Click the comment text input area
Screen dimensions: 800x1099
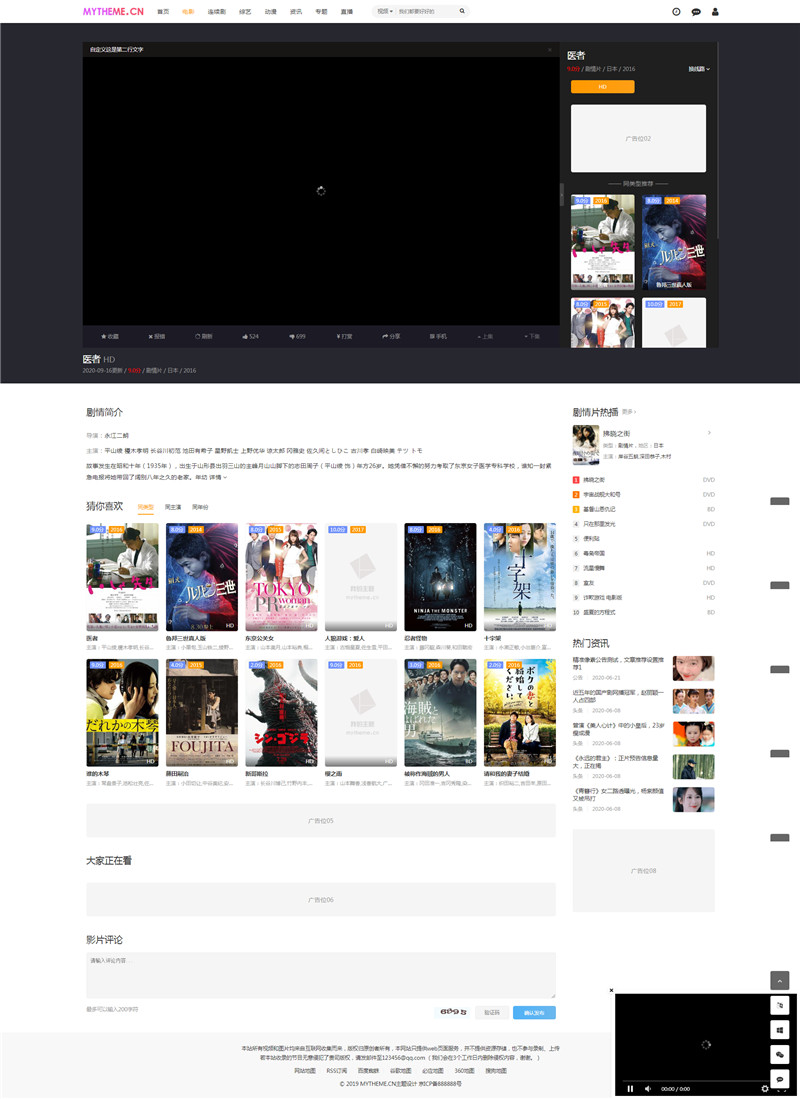coord(320,974)
